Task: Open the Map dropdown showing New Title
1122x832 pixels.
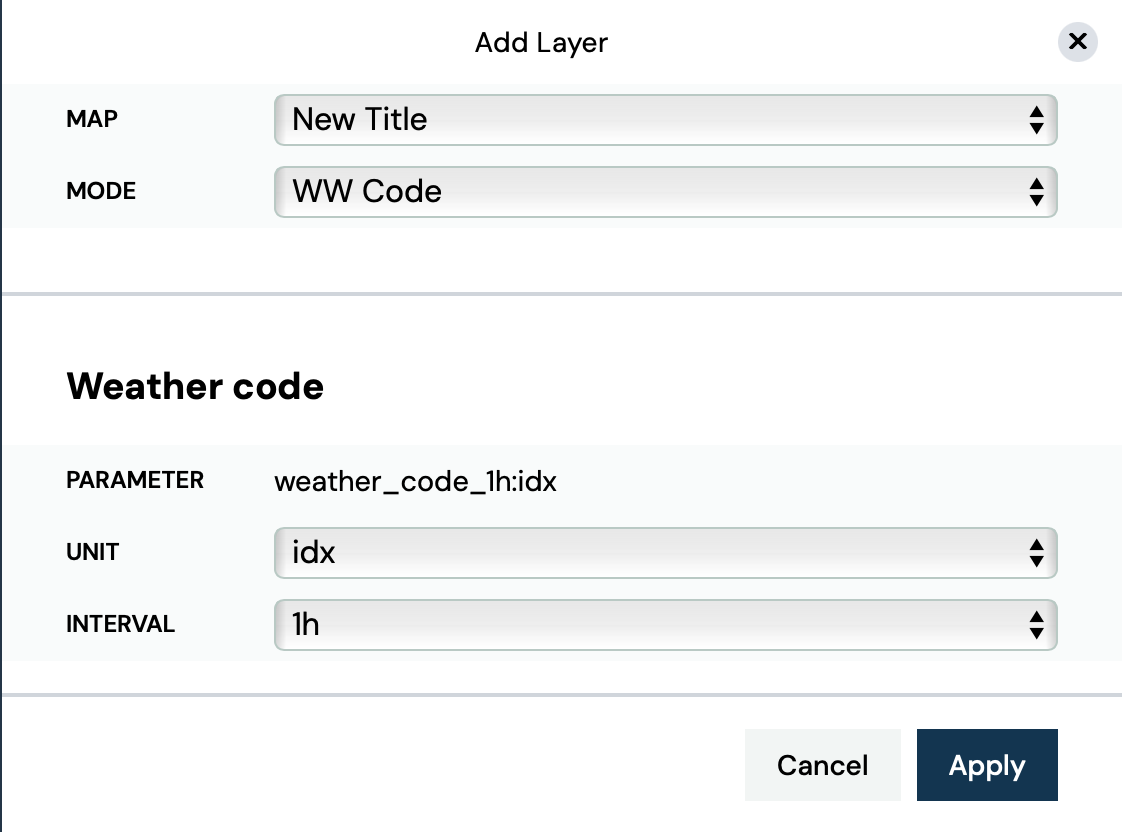Action: coord(650,120)
